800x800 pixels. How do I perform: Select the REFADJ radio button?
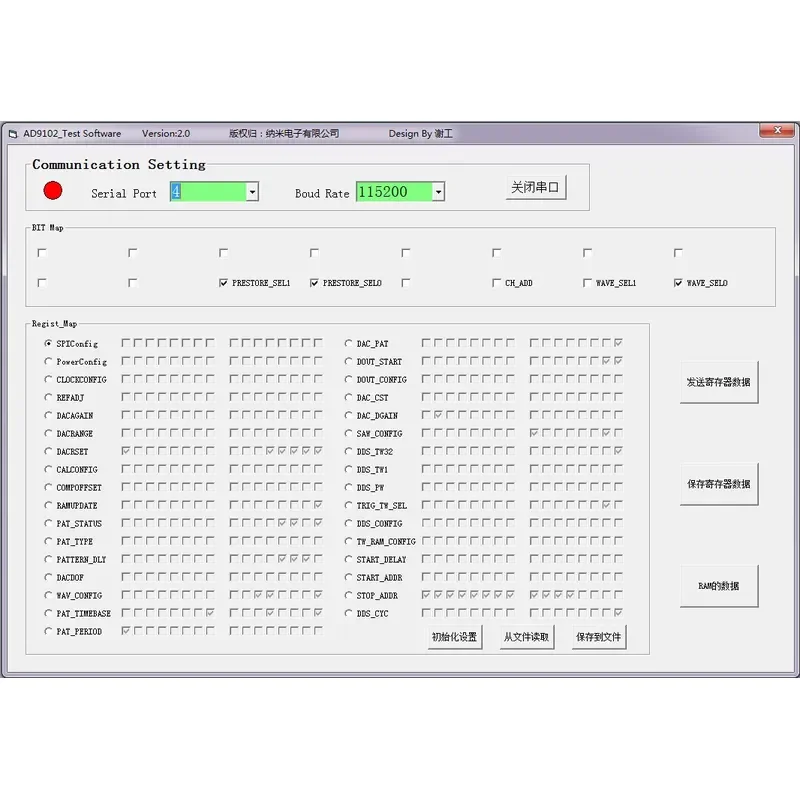(x=48, y=397)
